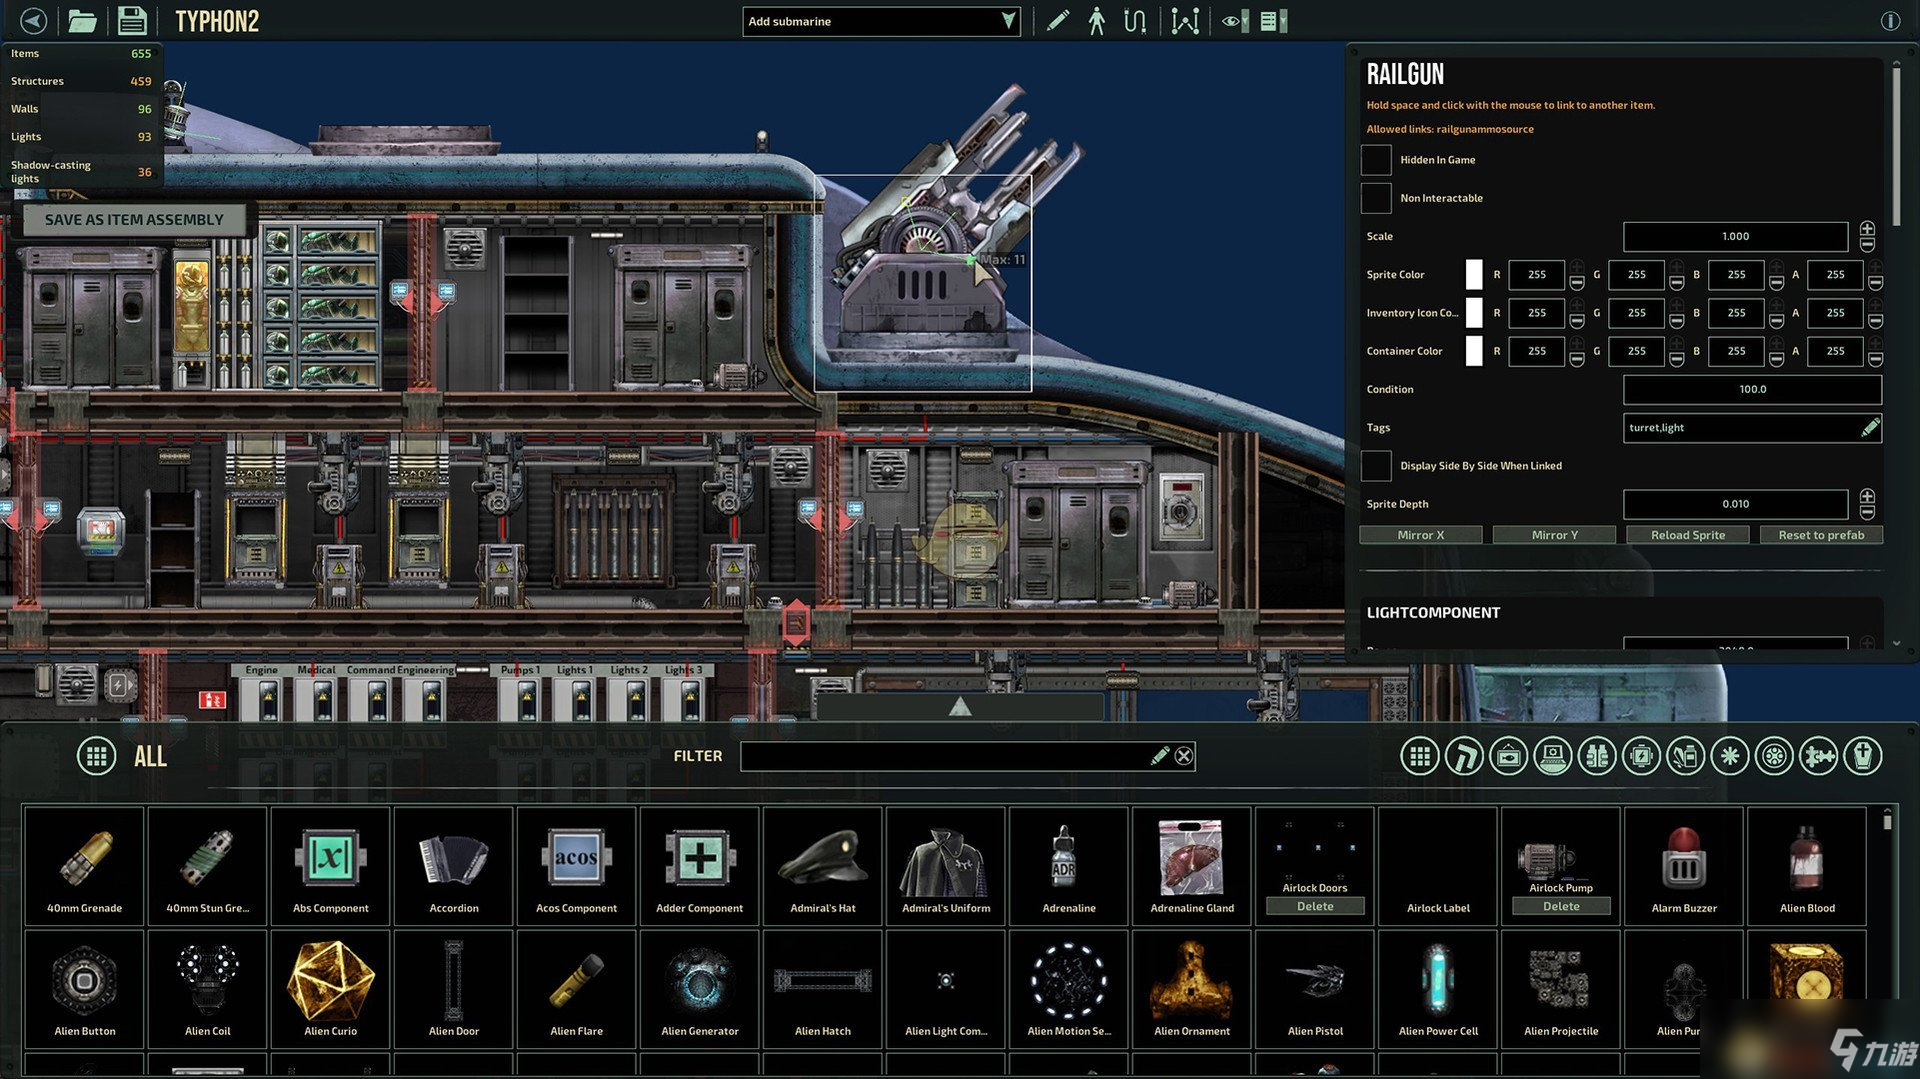Open a submarine file via folder icon

pyautogui.click(x=82, y=21)
